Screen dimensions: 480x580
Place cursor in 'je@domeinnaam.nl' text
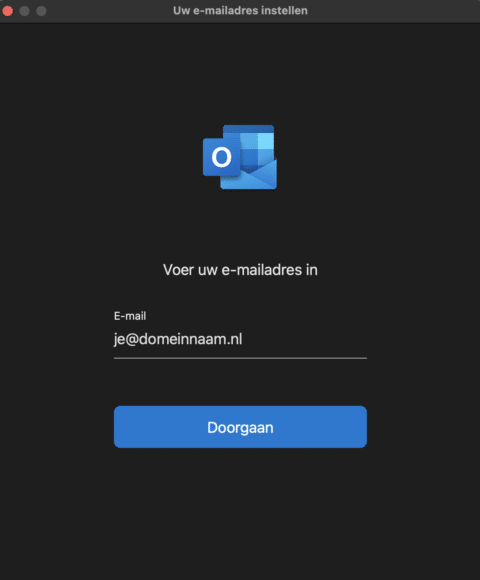pos(178,339)
